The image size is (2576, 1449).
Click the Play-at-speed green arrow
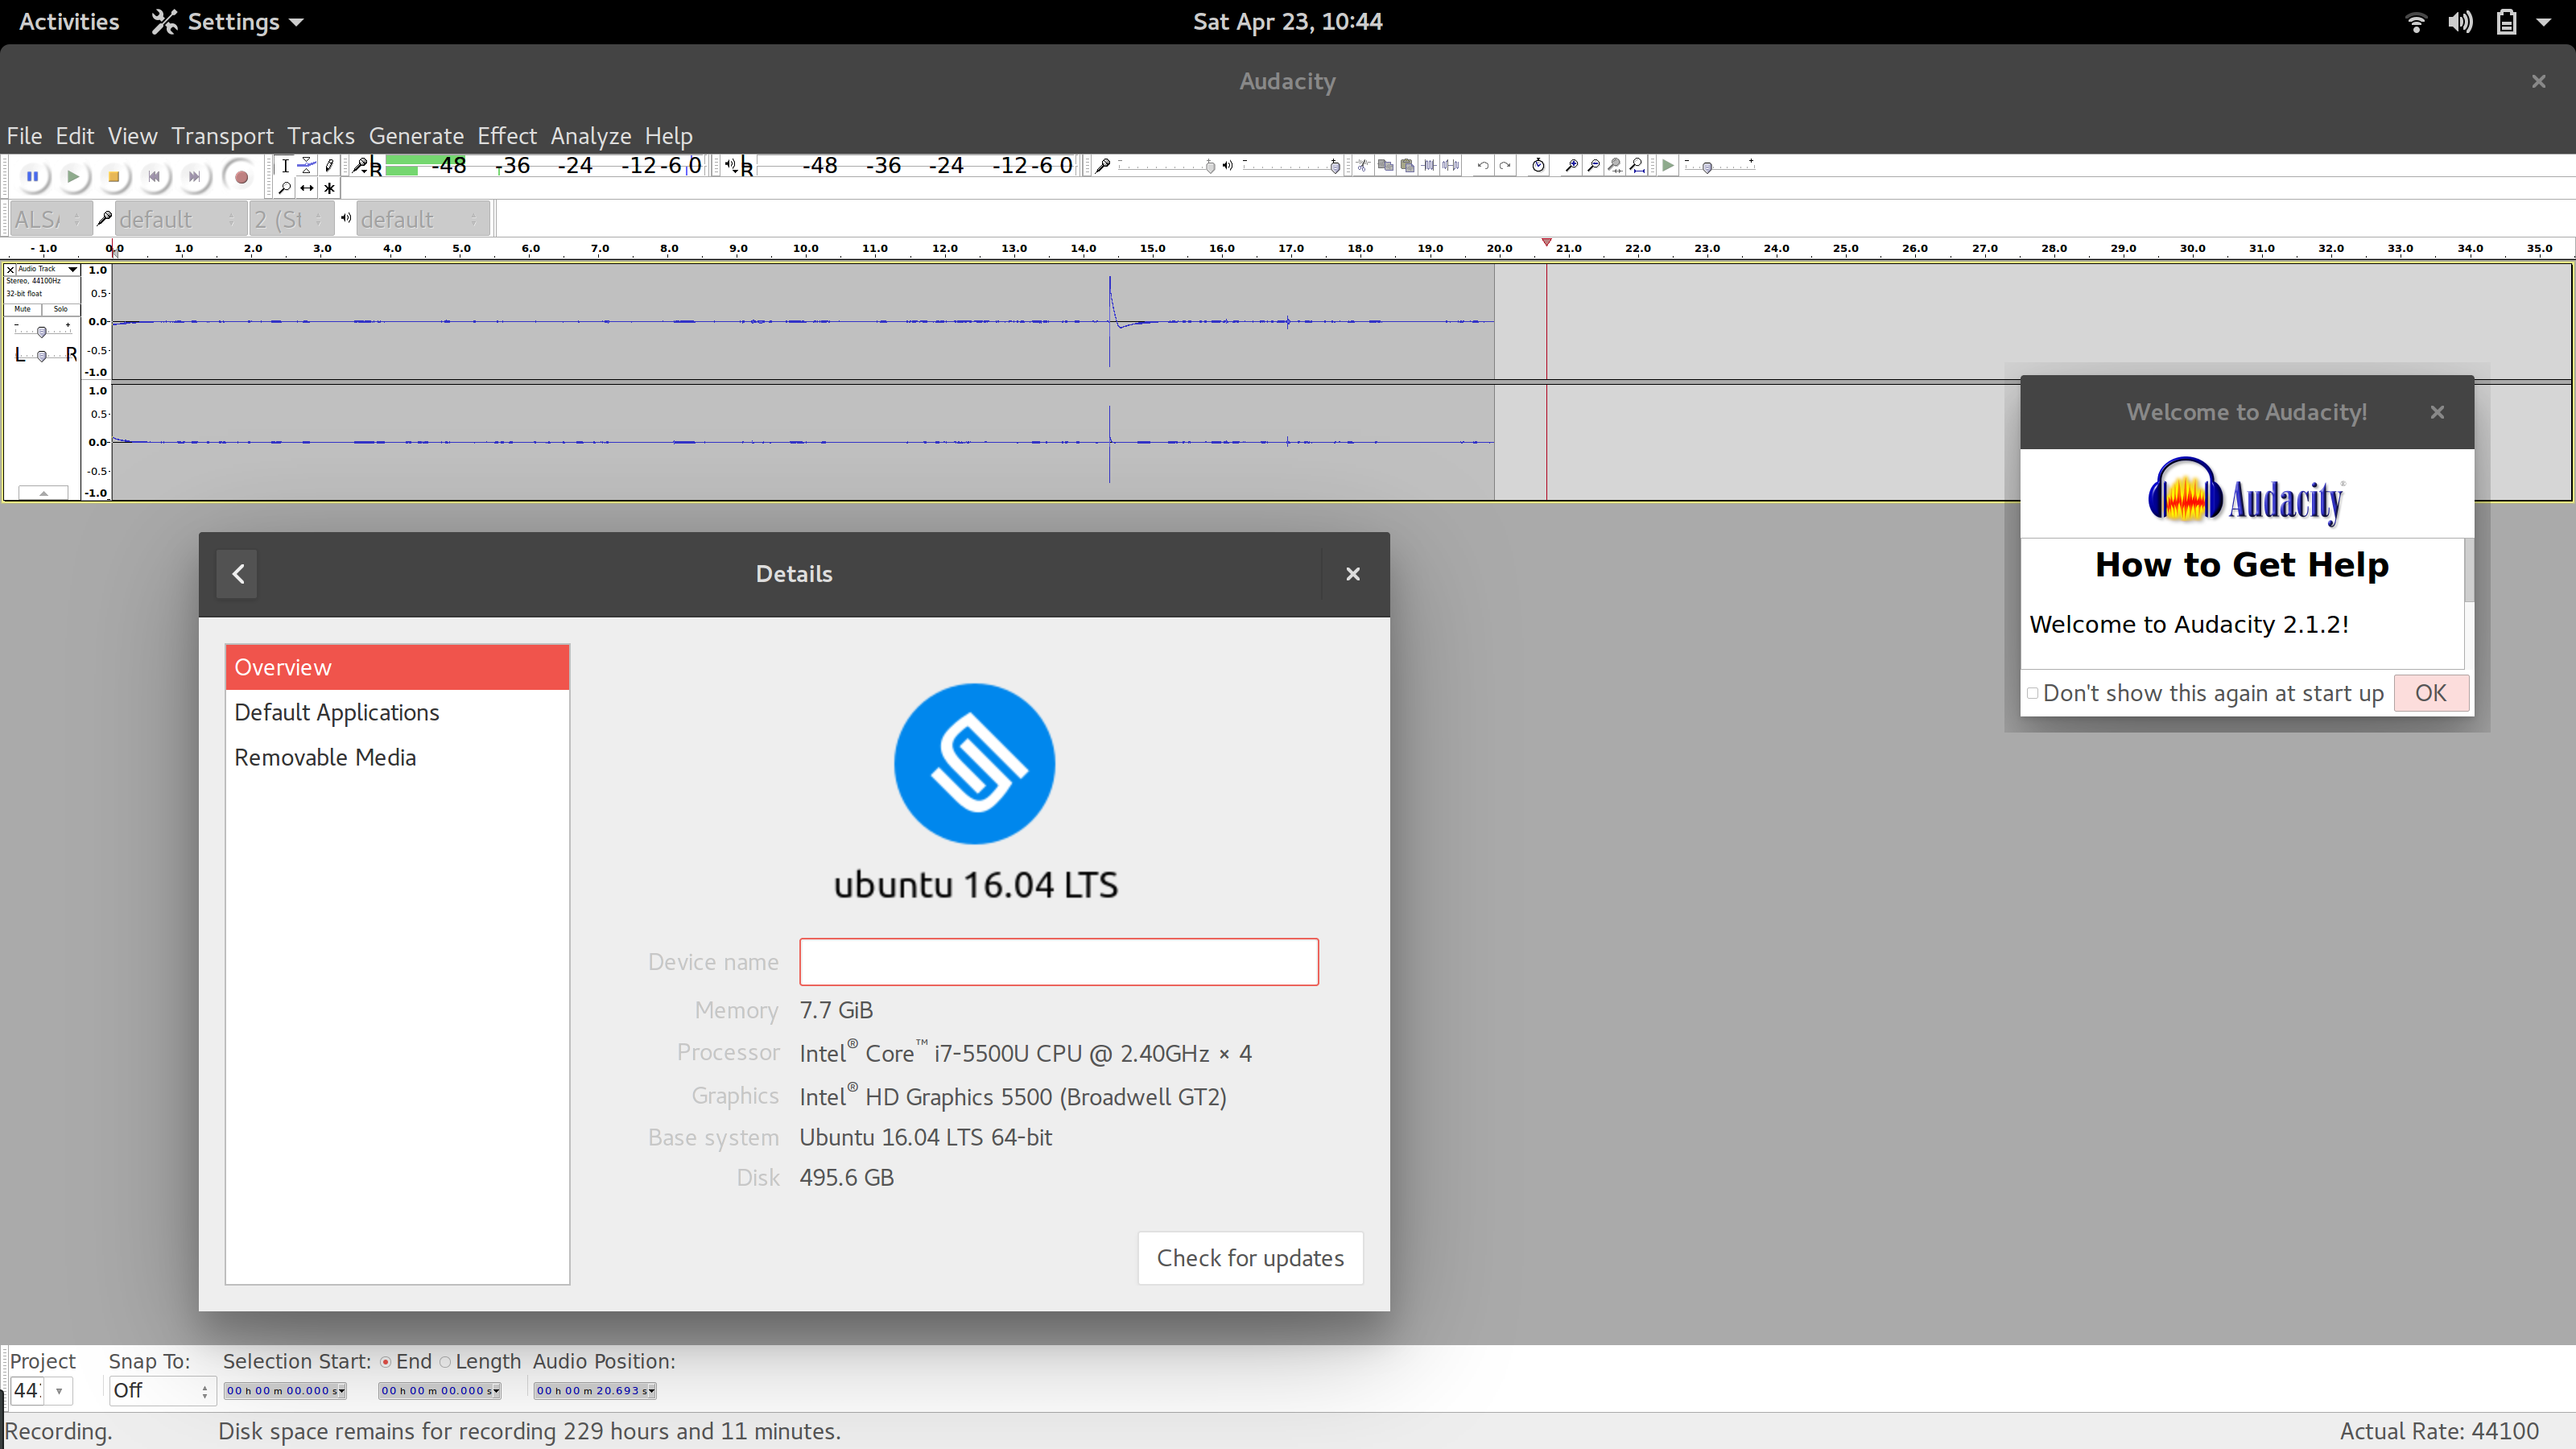click(1668, 166)
